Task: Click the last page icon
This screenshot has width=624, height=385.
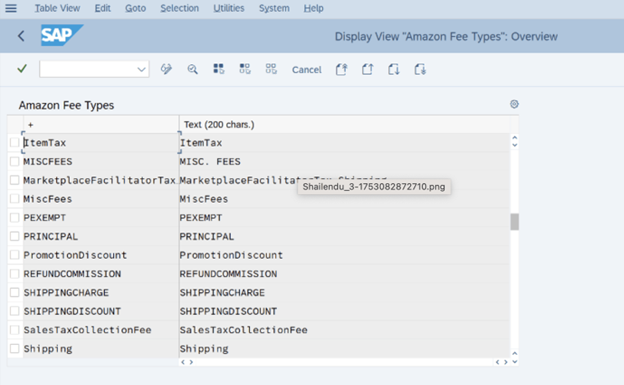Action: [420, 69]
